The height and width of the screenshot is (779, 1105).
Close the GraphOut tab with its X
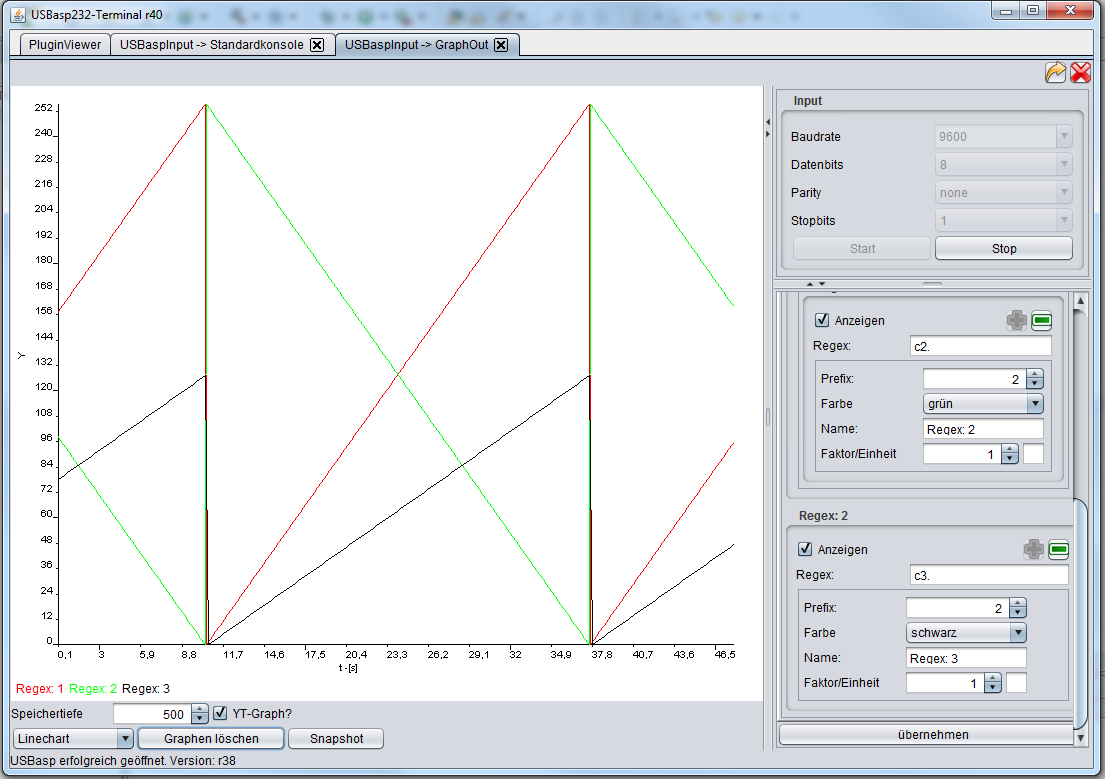[501, 45]
